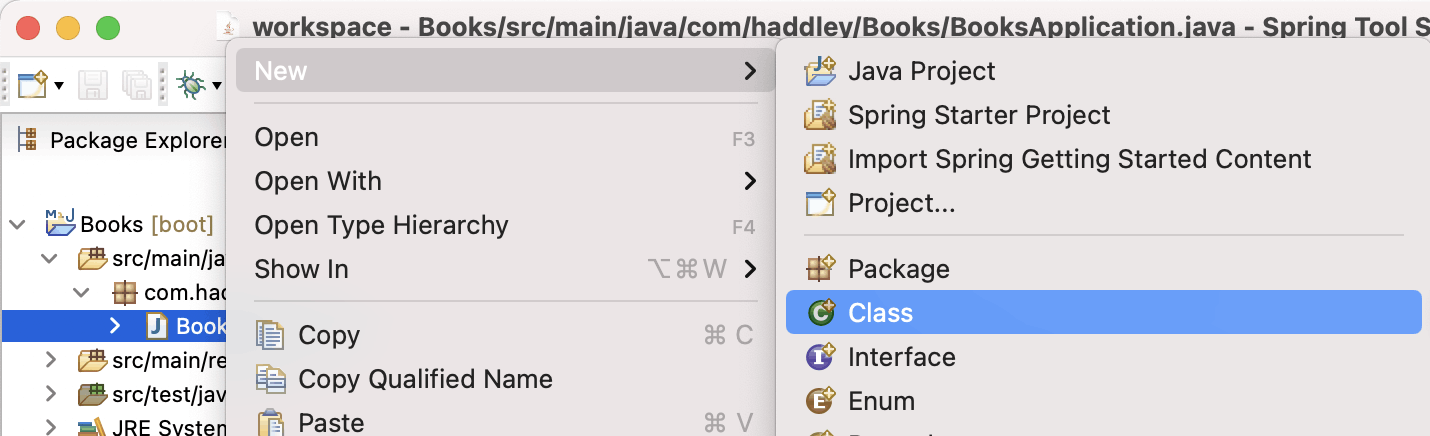
Task: Click the Spring Starter Project icon
Action: pyautogui.click(x=820, y=115)
